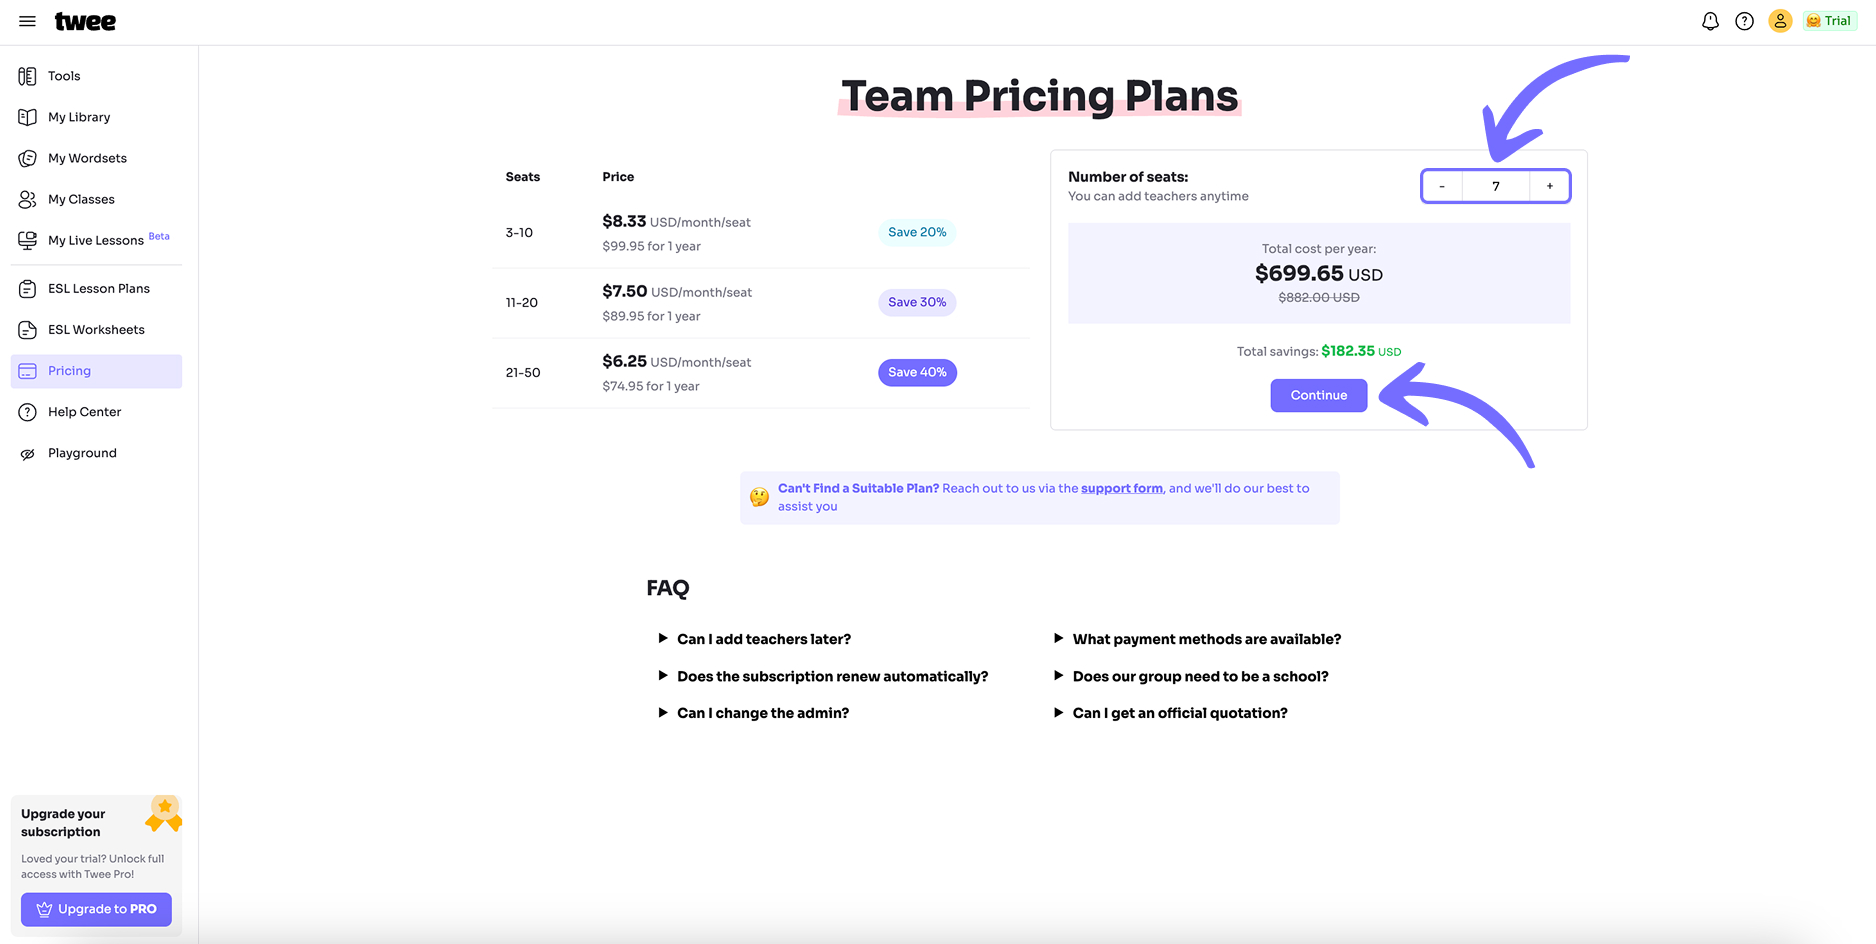Click the Upgrade to PRO button
Viewport: 1876px width, 944px height.
[x=96, y=909]
